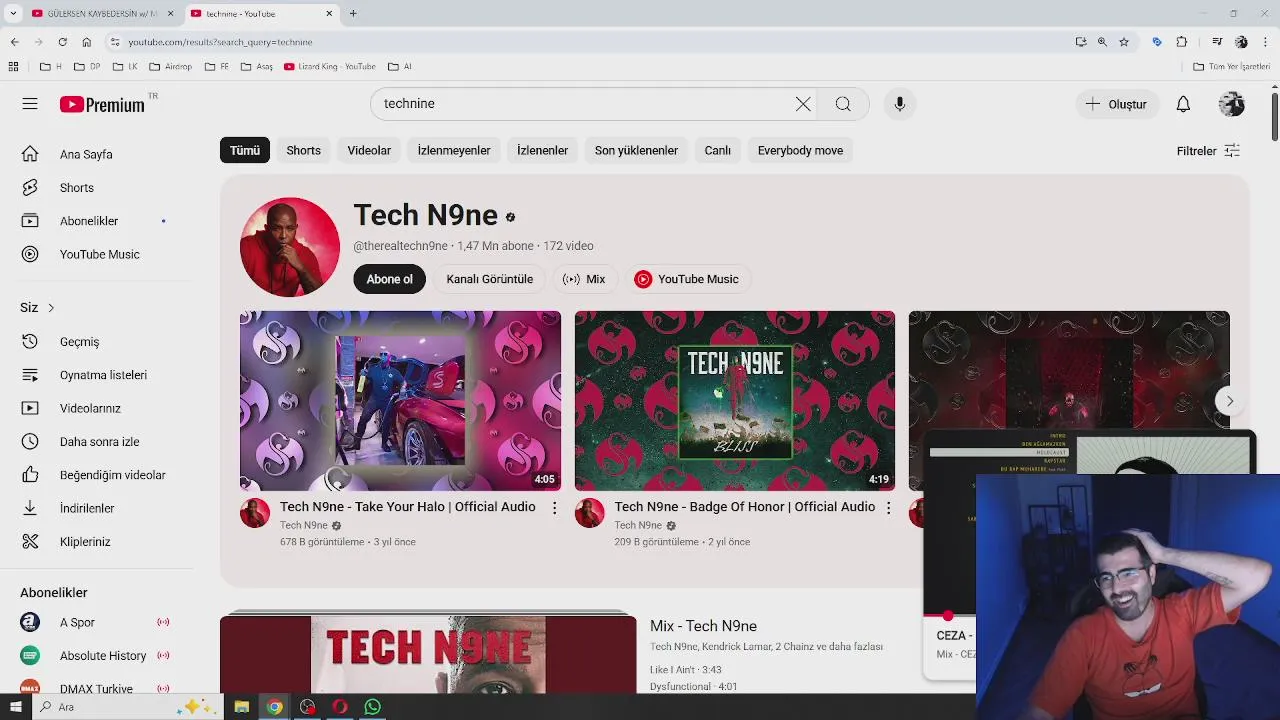
Task: Open Take Your Halo video title
Action: (x=408, y=507)
